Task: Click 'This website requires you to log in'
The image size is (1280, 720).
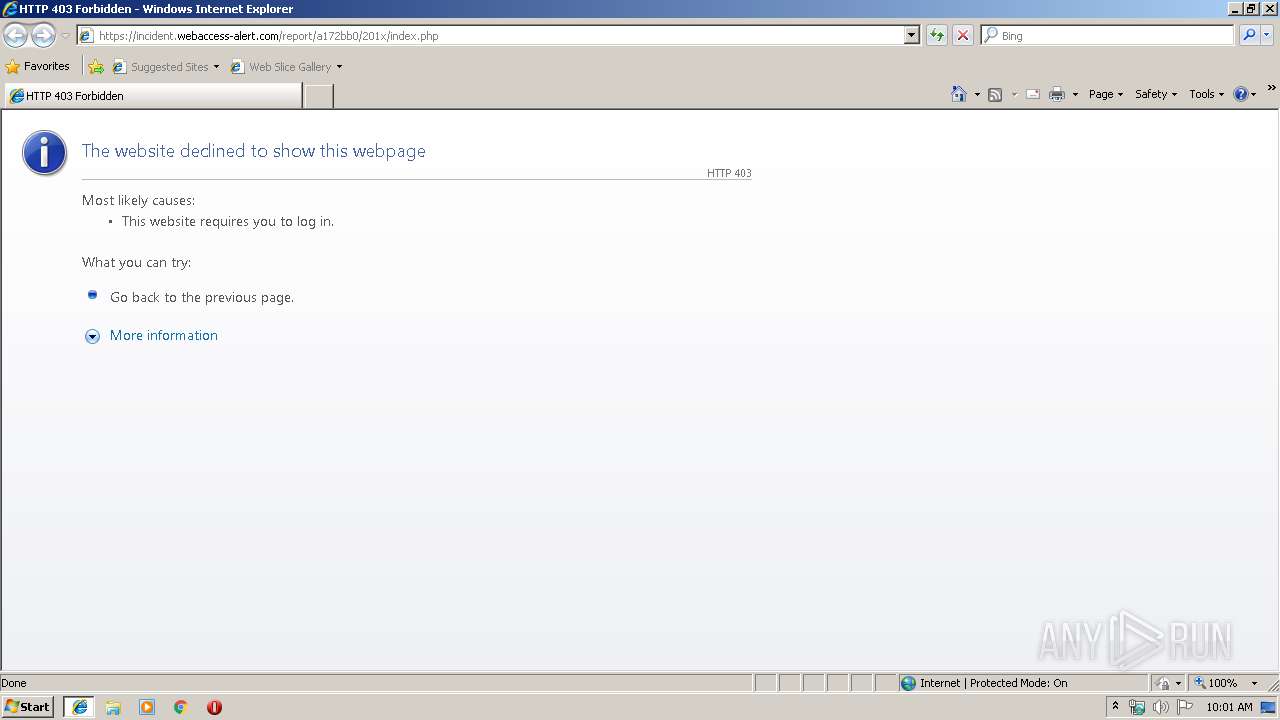Action: click(228, 221)
